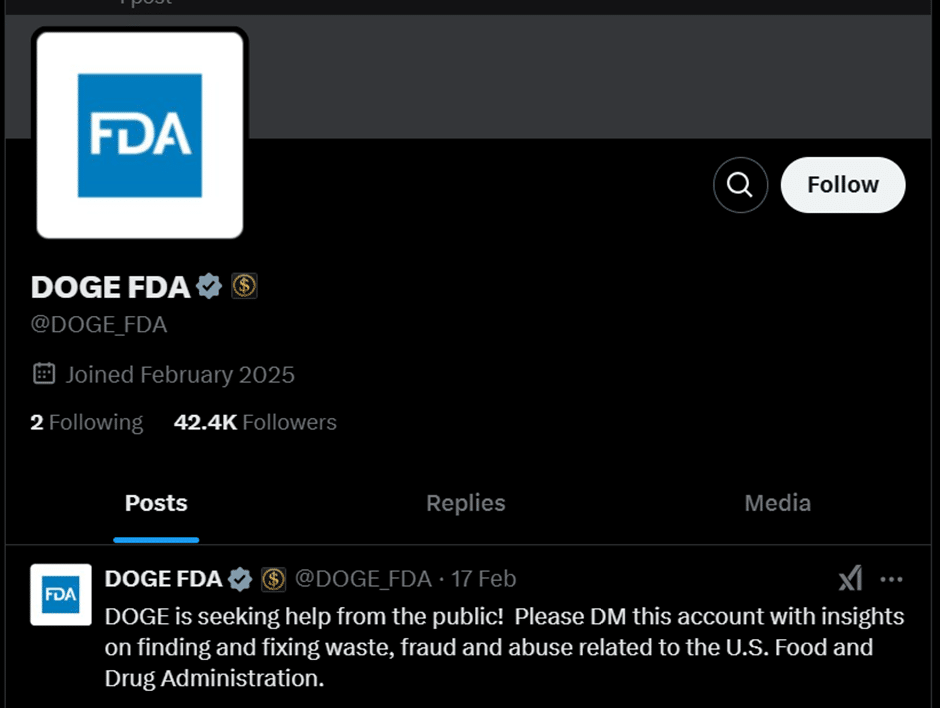The height and width of the screenshot is (708, 940).
Task: Click the Grok icon on the post
Action: 850,579
